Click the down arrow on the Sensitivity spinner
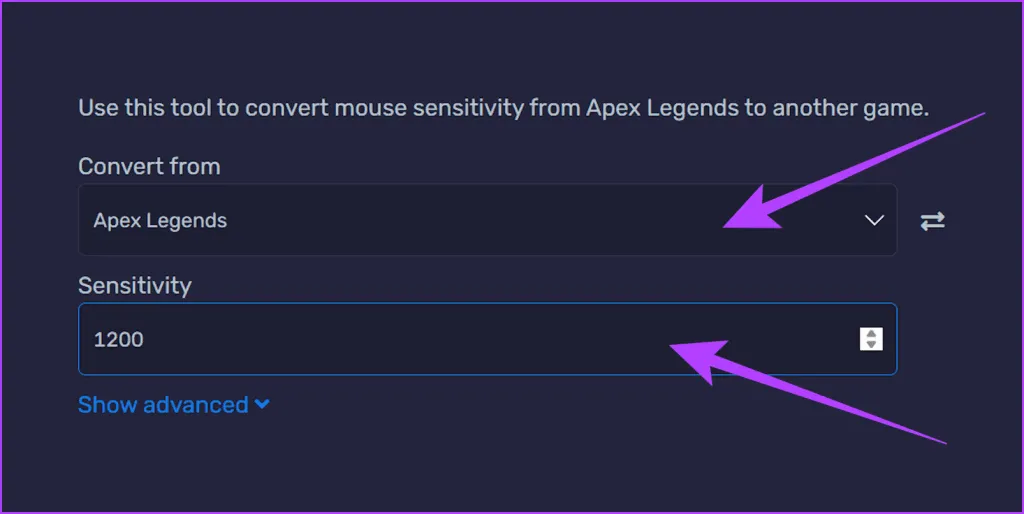Image resolution: width=1024 pixels, height=514 pixels. pos(871,345)
